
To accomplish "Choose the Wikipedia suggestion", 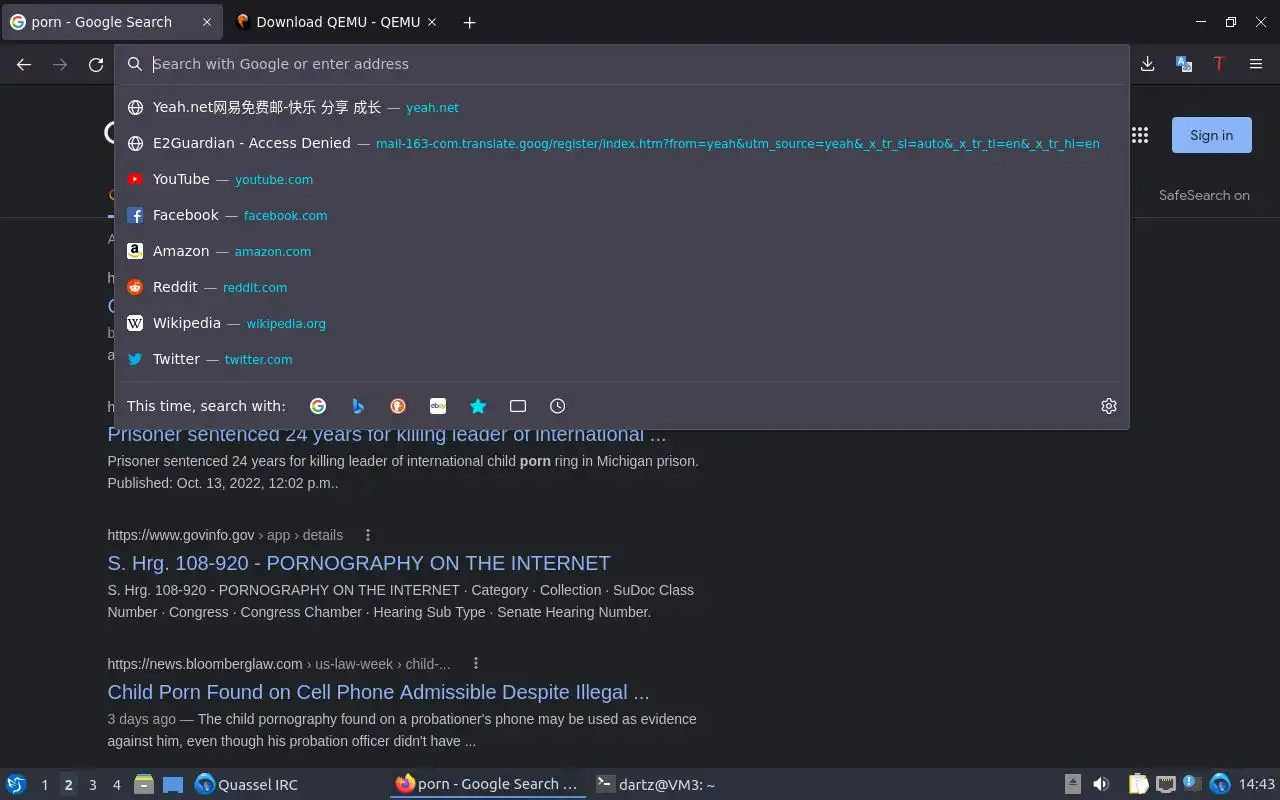I will point(622,324).
